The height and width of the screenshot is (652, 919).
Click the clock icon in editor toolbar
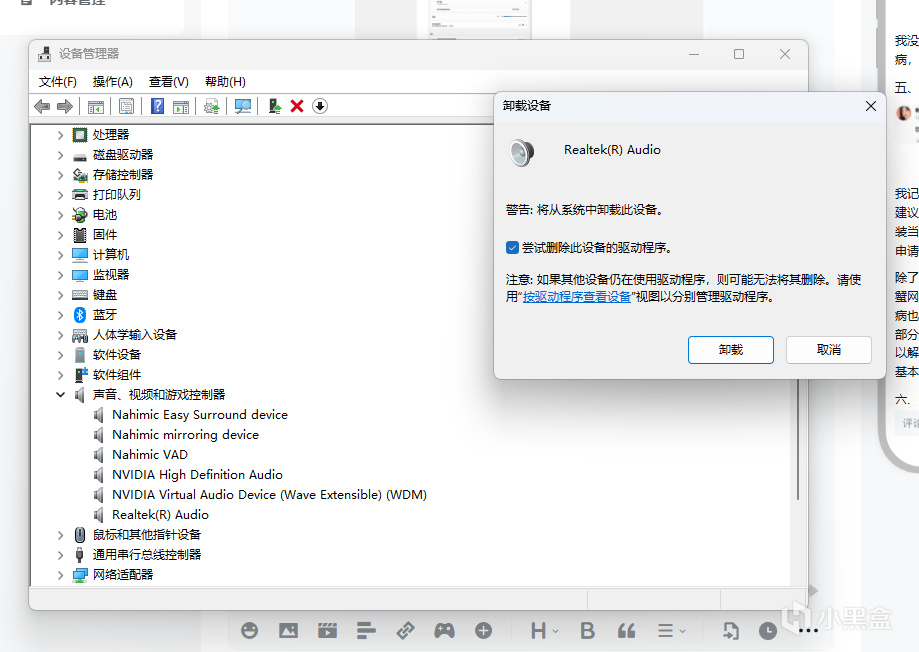[x=768, y=631]
